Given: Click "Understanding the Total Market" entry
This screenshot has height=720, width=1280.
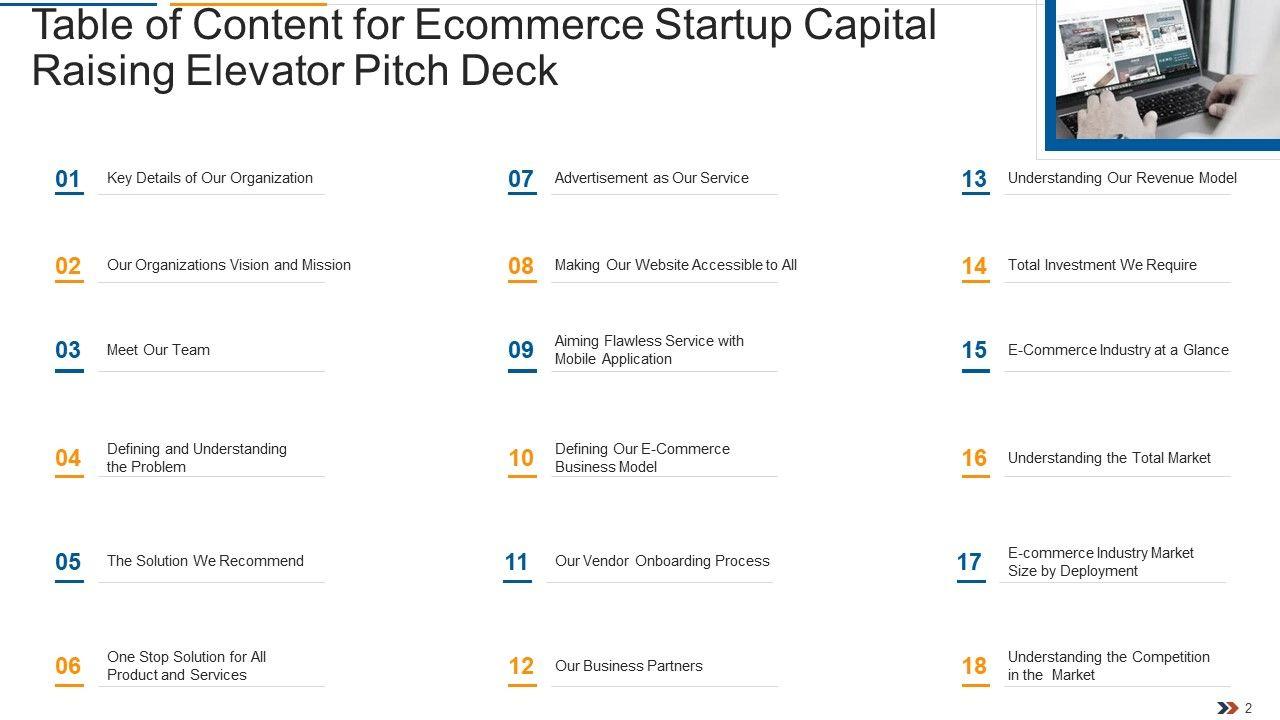Looking at the screenshot, I should pyautogui.click(x=1109, y=458).
